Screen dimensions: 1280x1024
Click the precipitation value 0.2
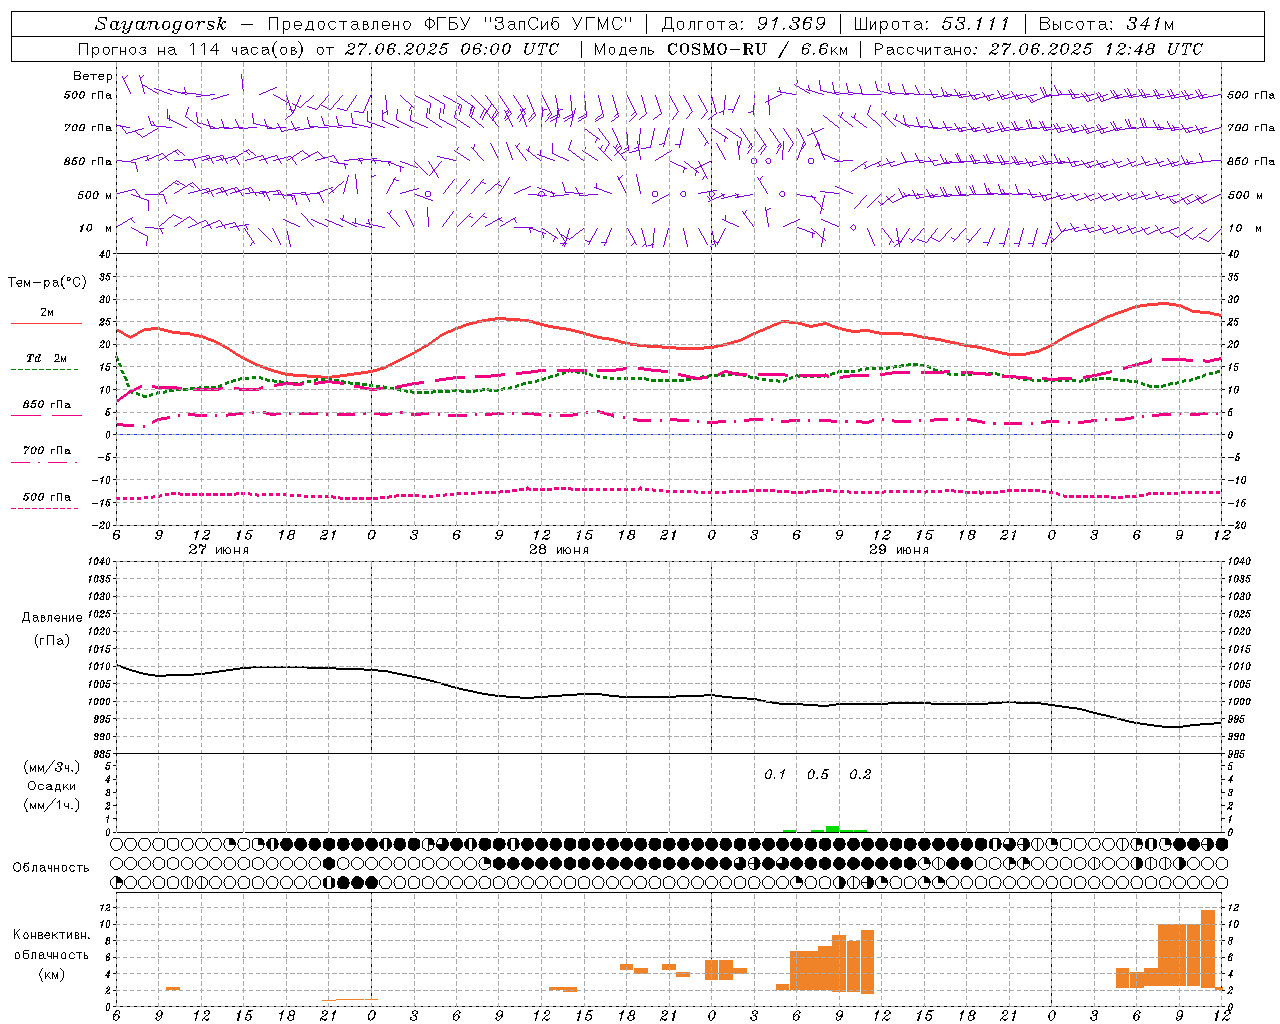pyautogui.click(x=860, y=774)
